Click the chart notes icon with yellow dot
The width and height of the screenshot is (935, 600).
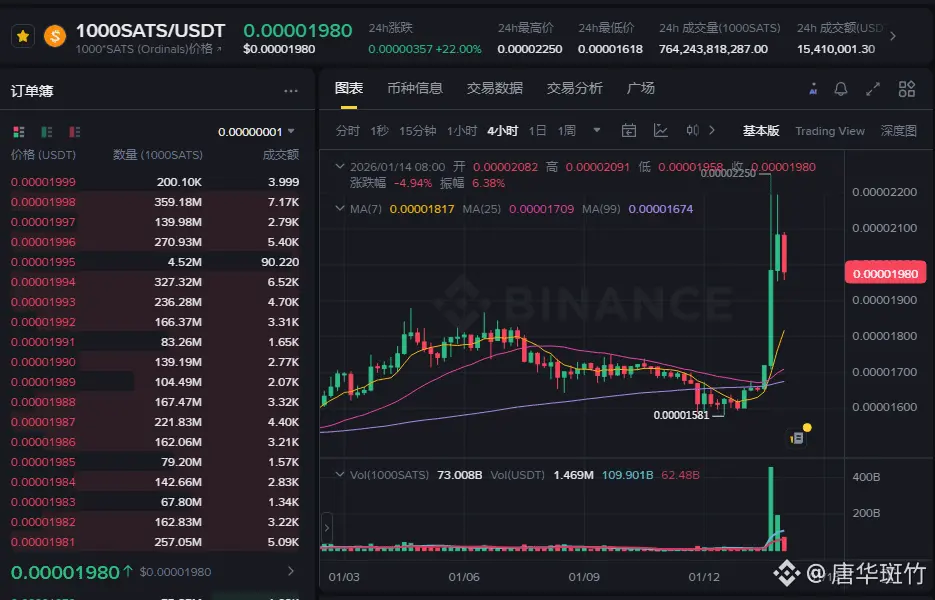(x=798, y=438)
